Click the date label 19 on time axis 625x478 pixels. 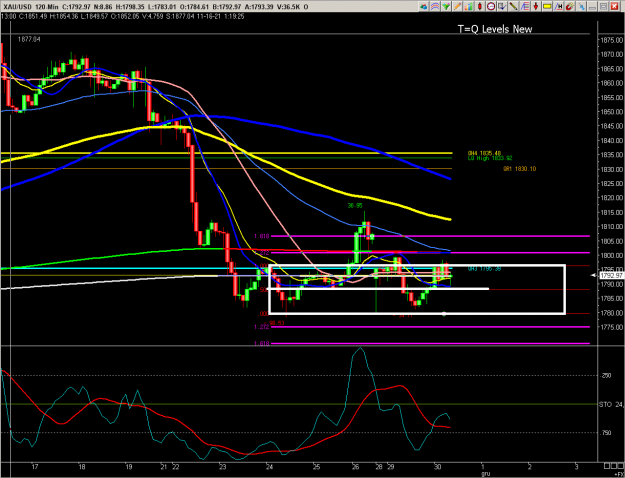point(128,466)
